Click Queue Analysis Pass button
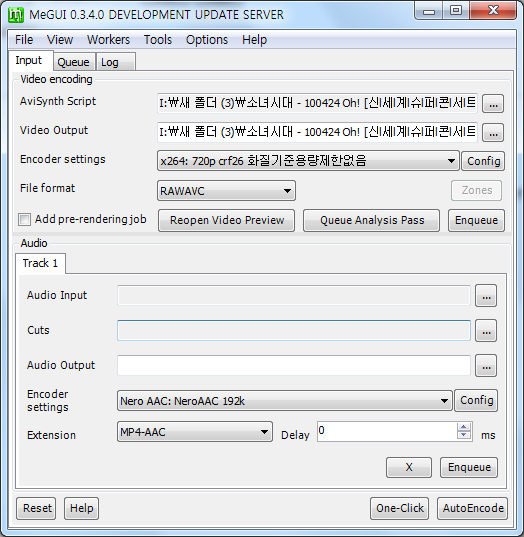This screenshot has height=537, width=524. click(x=372, y=220)
